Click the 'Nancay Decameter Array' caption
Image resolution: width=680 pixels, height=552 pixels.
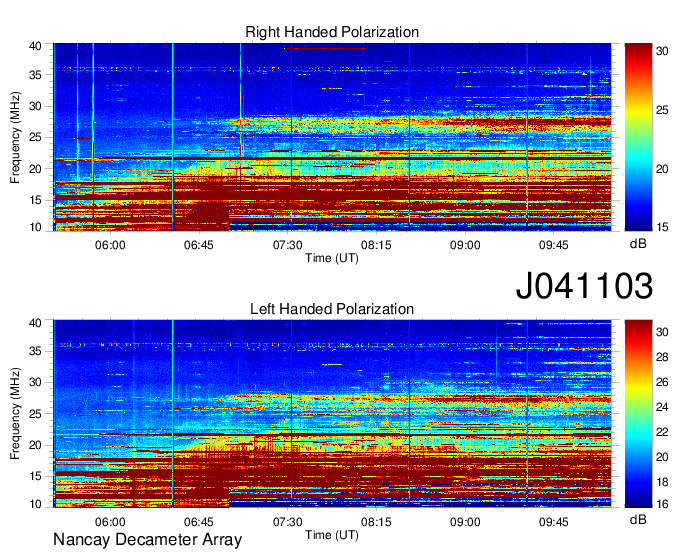pyautogui.click(x=147, y=539)
